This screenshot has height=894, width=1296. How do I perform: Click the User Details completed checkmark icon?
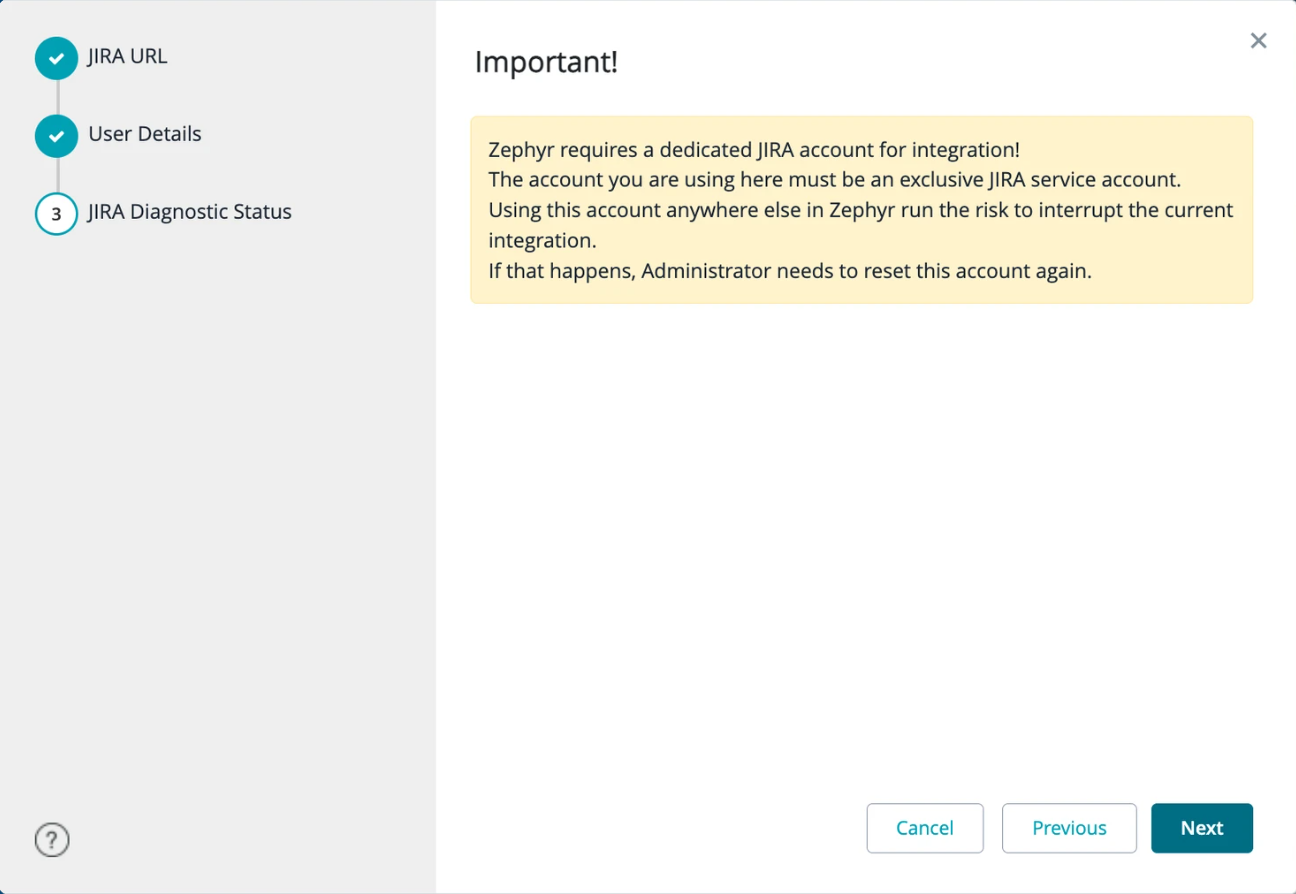click(x=56, y=136)
